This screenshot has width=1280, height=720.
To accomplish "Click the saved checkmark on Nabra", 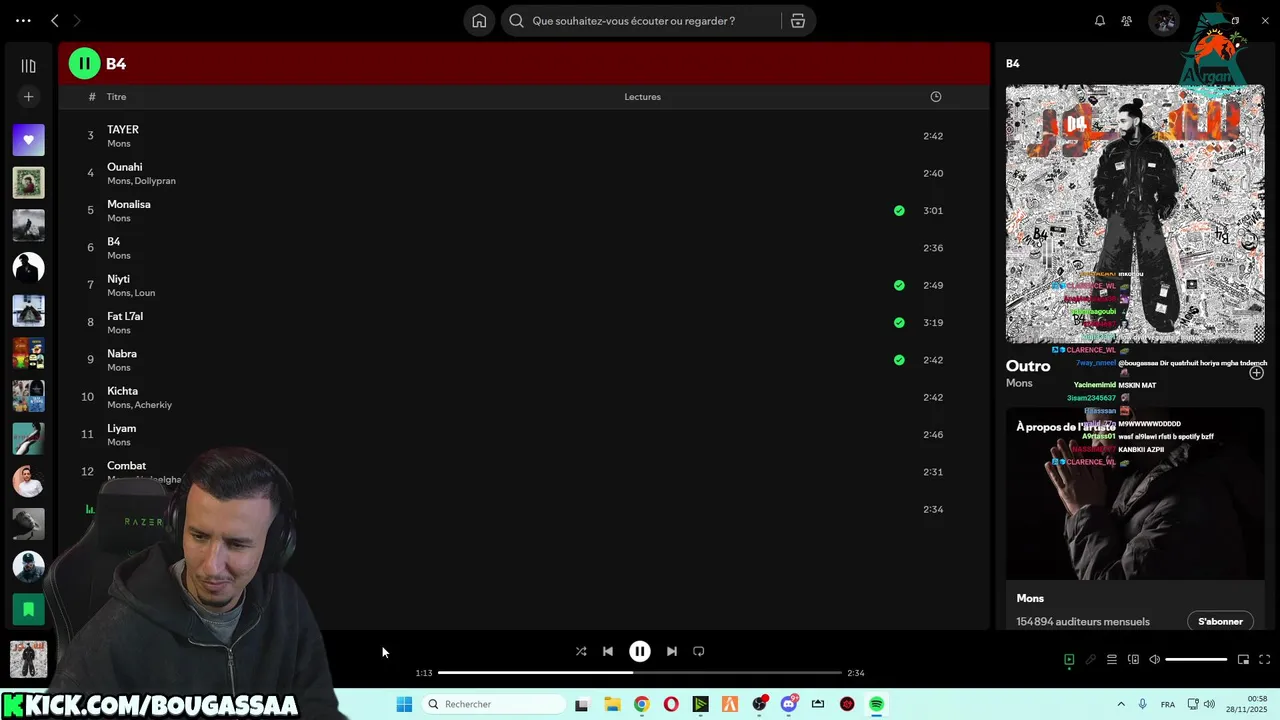I will point(899,360).
